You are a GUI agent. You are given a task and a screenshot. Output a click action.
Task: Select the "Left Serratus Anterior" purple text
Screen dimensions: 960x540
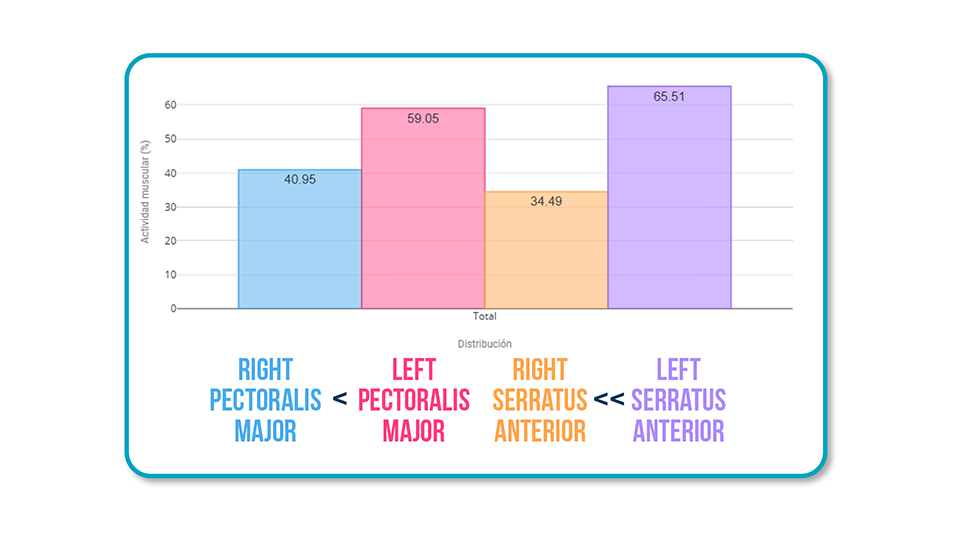tap(678, 400)
